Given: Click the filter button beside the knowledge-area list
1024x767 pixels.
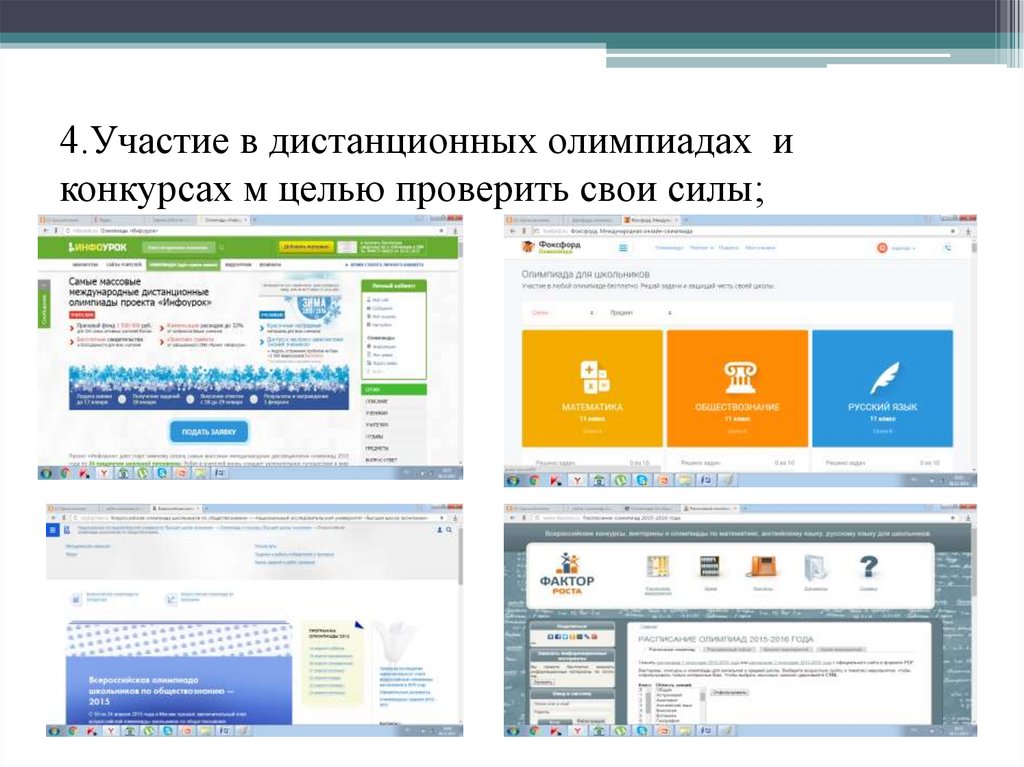Looking at the screenshot, I should 729,692.
